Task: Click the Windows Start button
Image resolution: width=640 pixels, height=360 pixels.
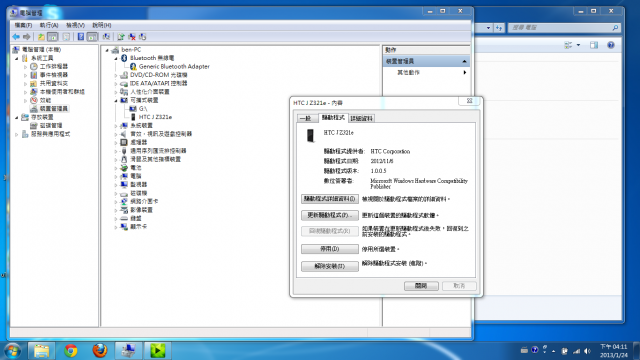Action: [12, 351]
